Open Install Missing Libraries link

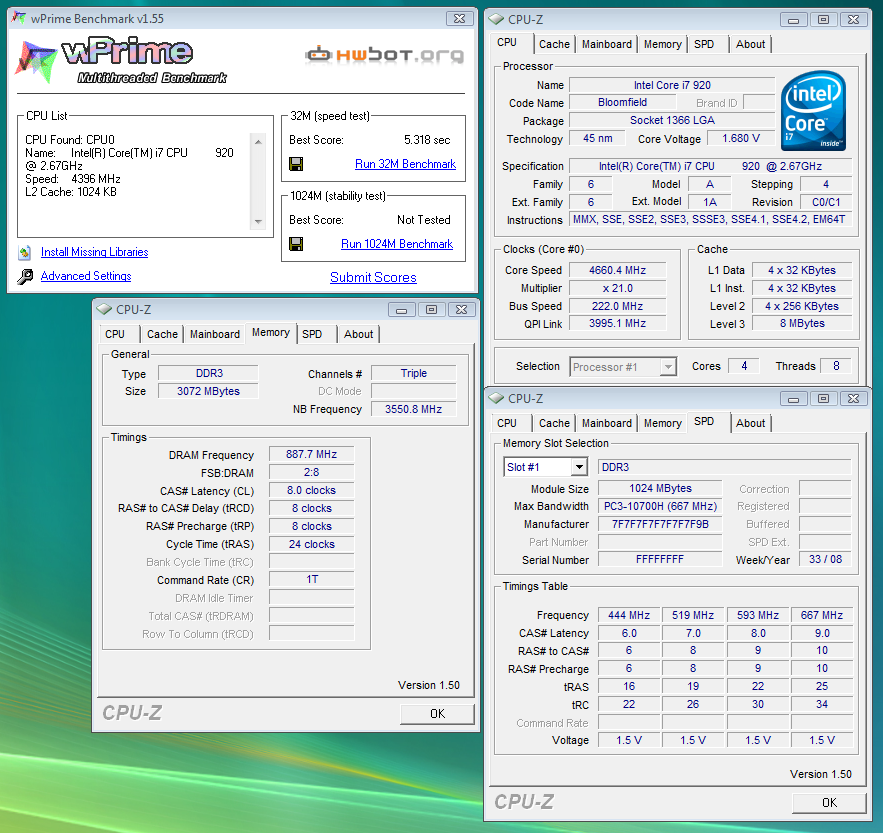(x=95, y=252)
